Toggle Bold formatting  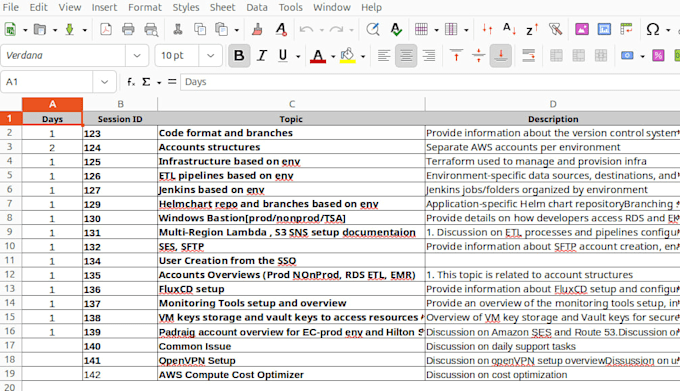[x=239, y=55]
